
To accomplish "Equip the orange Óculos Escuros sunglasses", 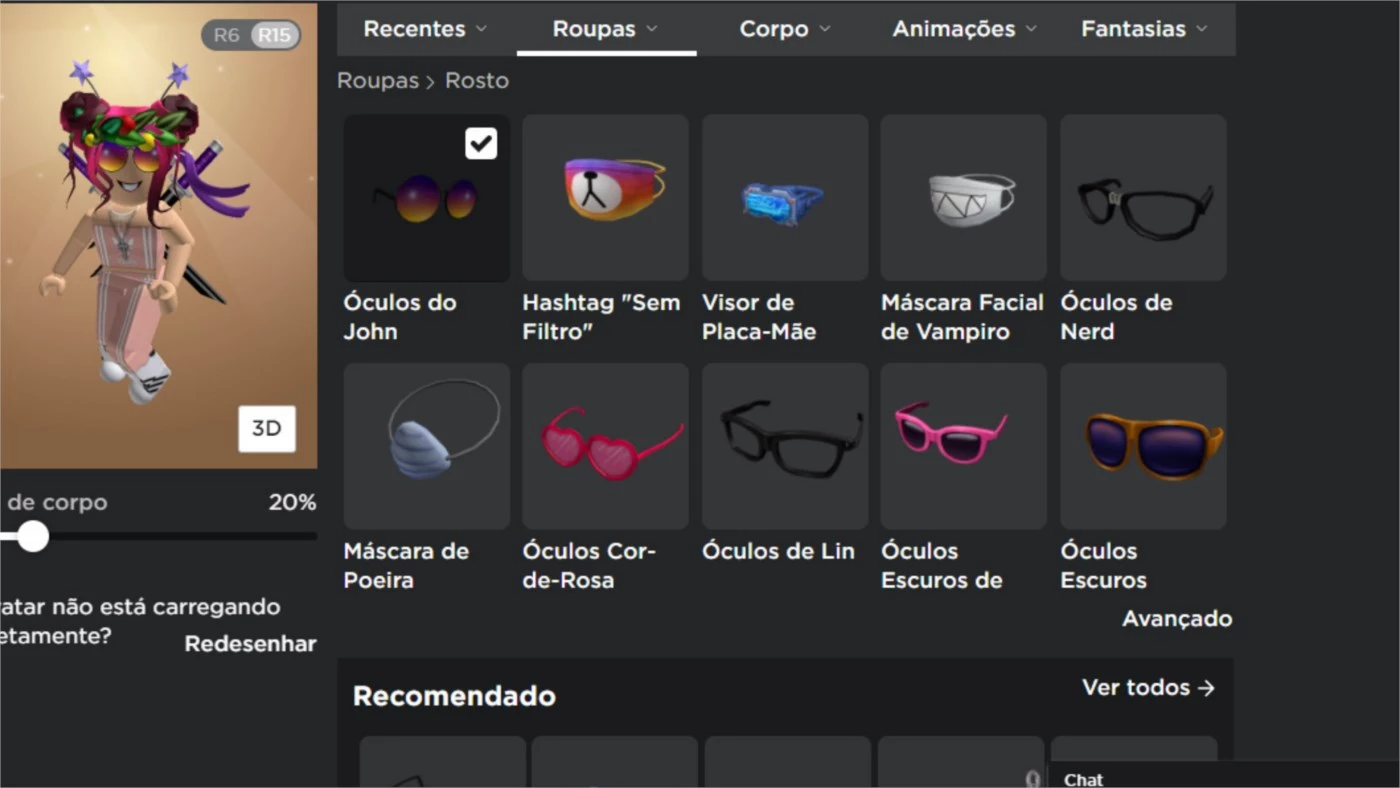I will coord(1143,446).
